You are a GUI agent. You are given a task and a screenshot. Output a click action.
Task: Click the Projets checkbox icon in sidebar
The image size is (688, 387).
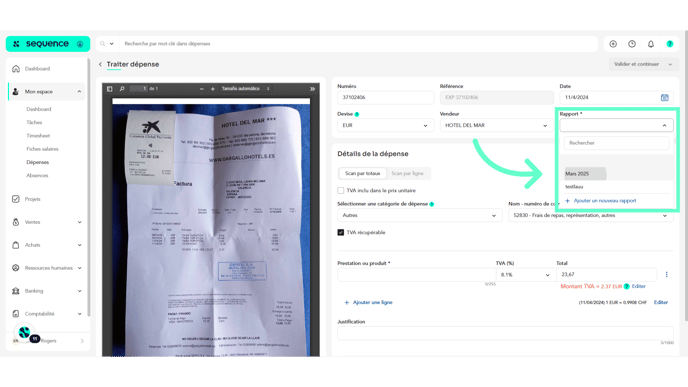[16, 199]
